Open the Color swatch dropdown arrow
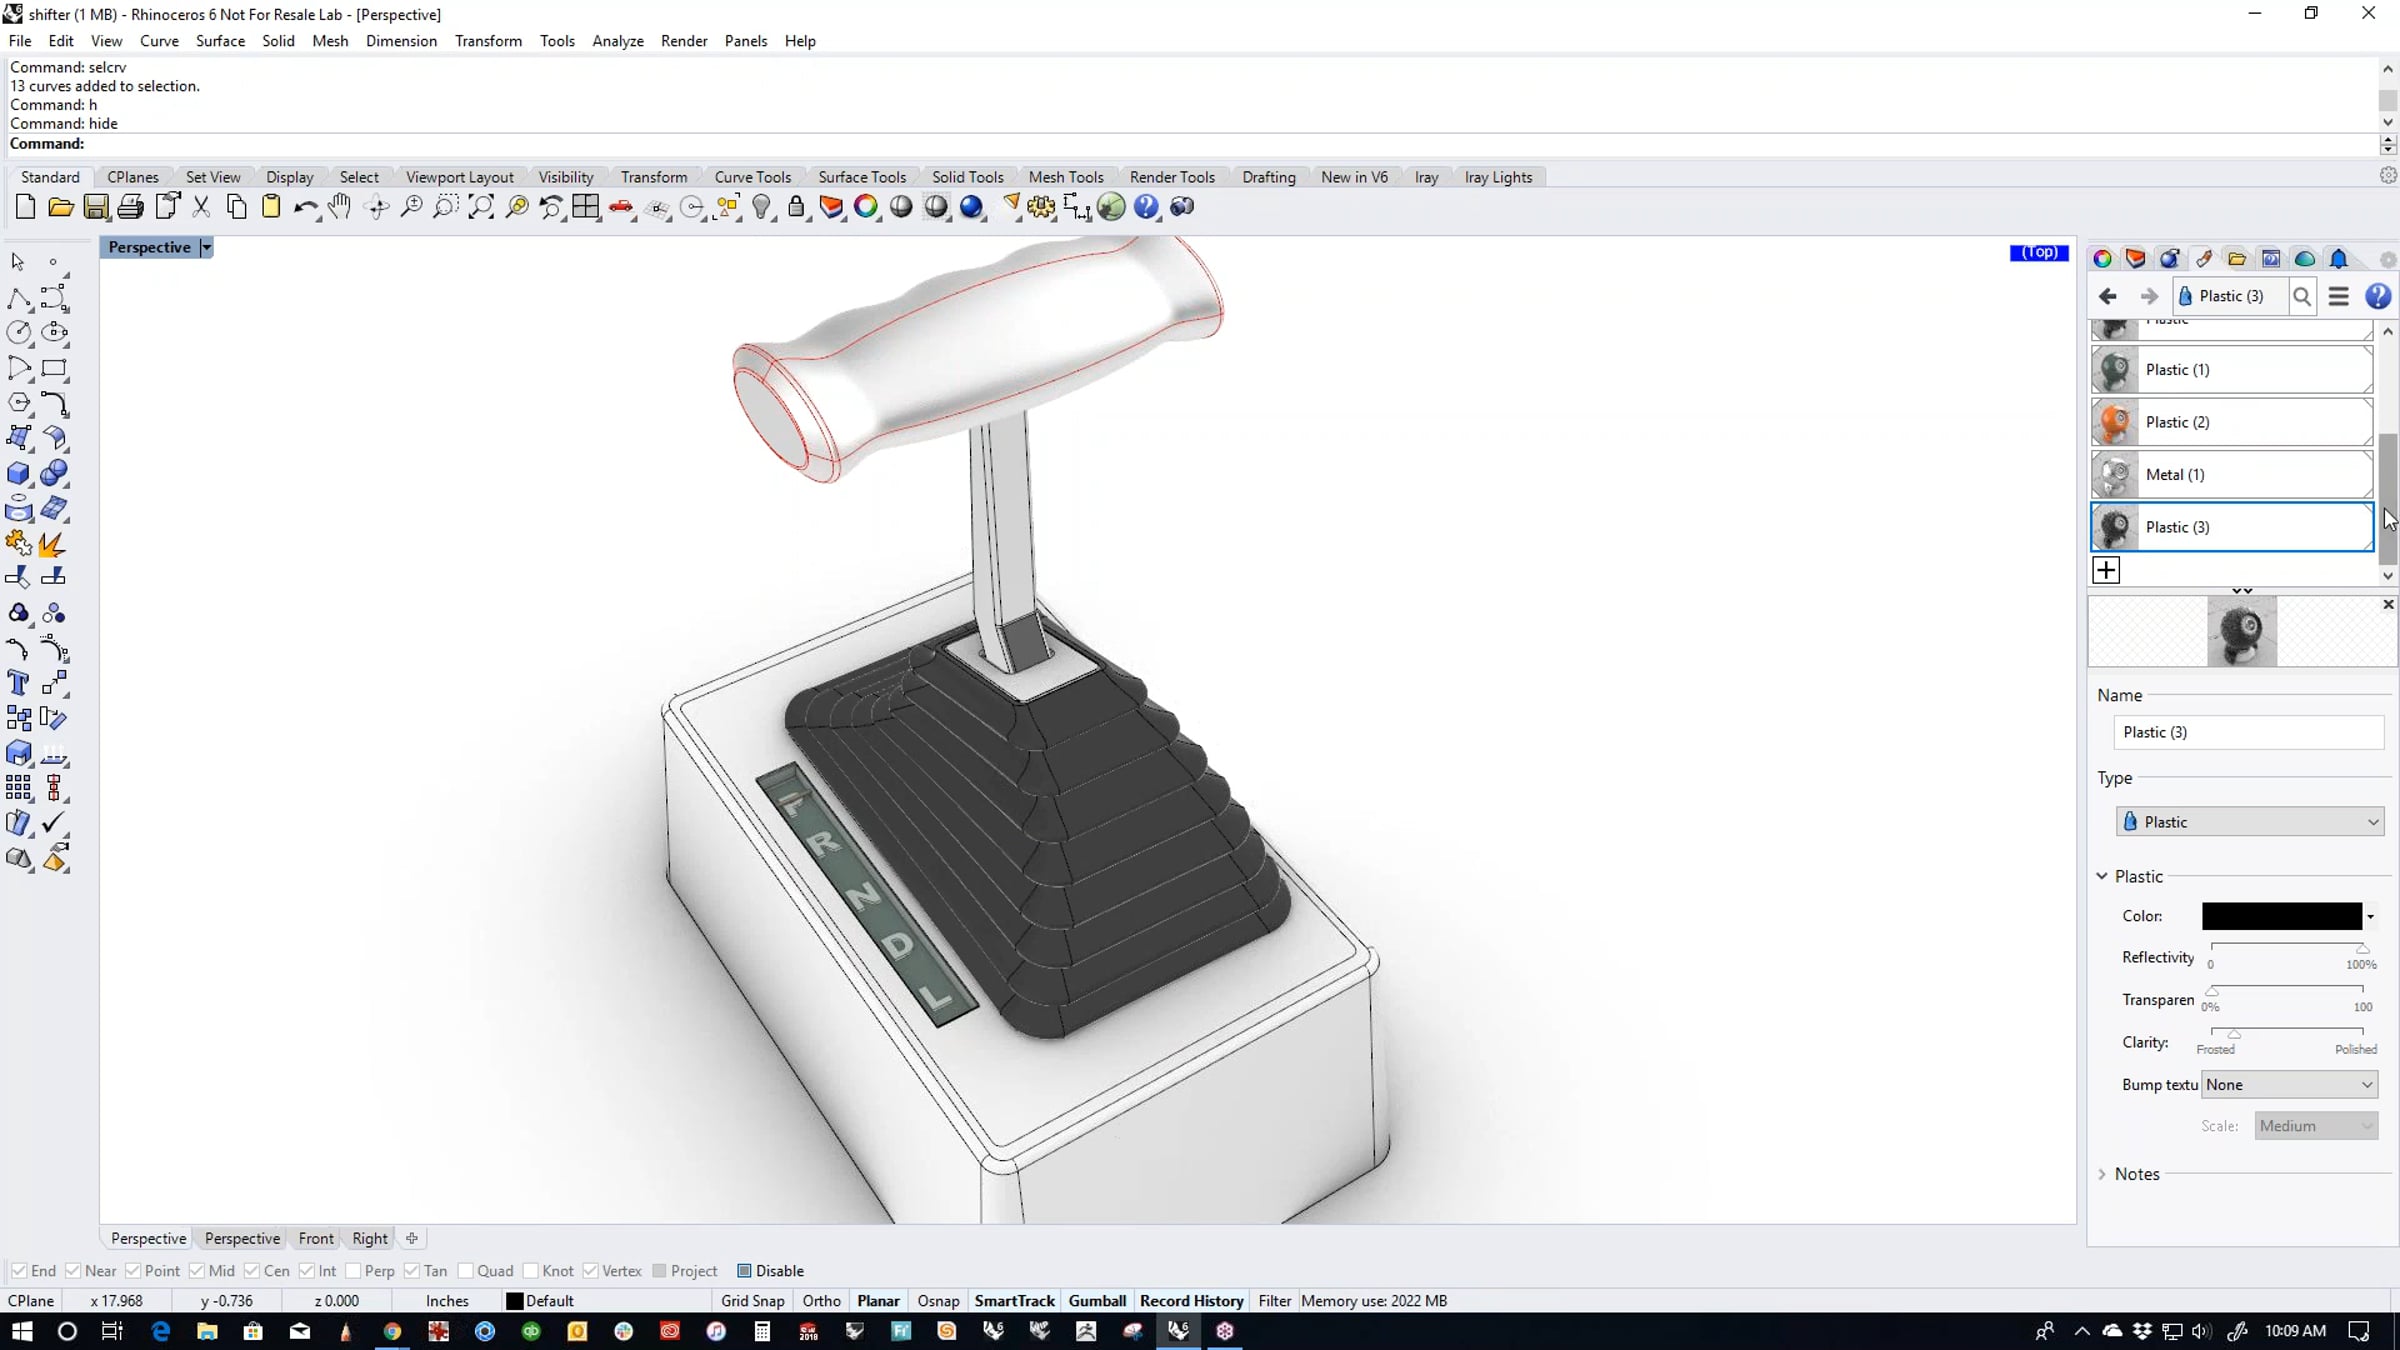This screenshot has width=2400, height=1350. 2370,917
